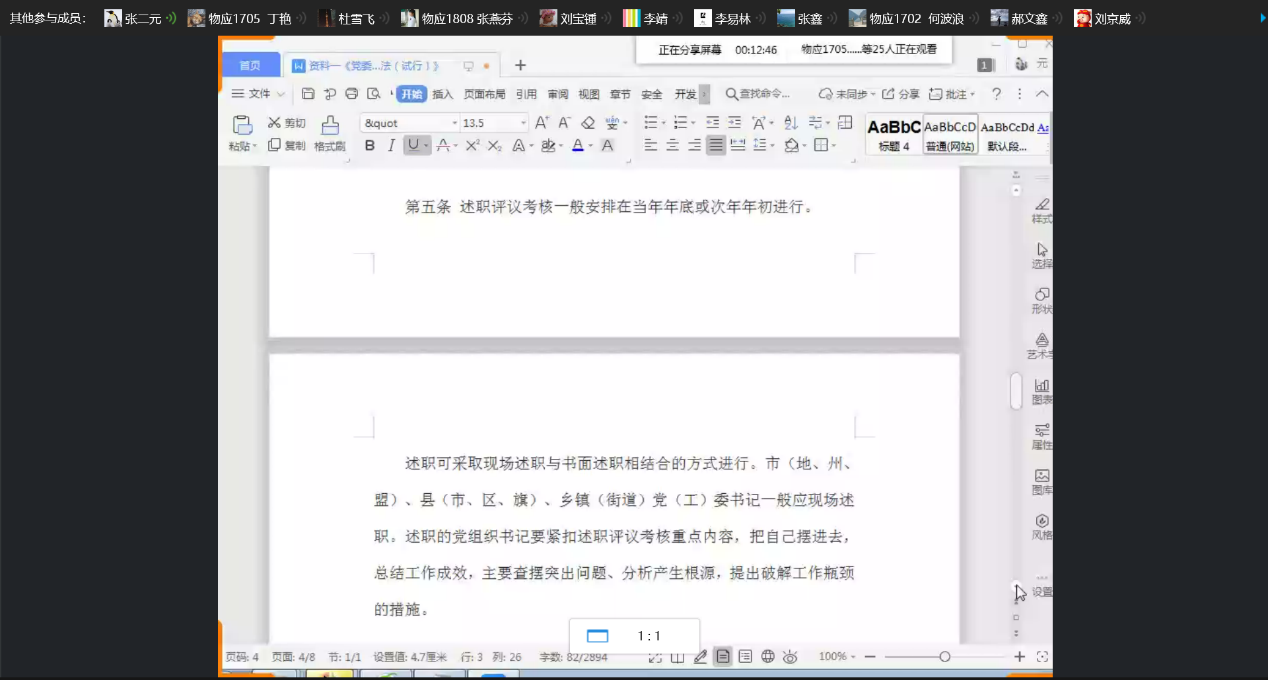Open the Chart (图表) sidebar tool

click(x=1041, y=389)
